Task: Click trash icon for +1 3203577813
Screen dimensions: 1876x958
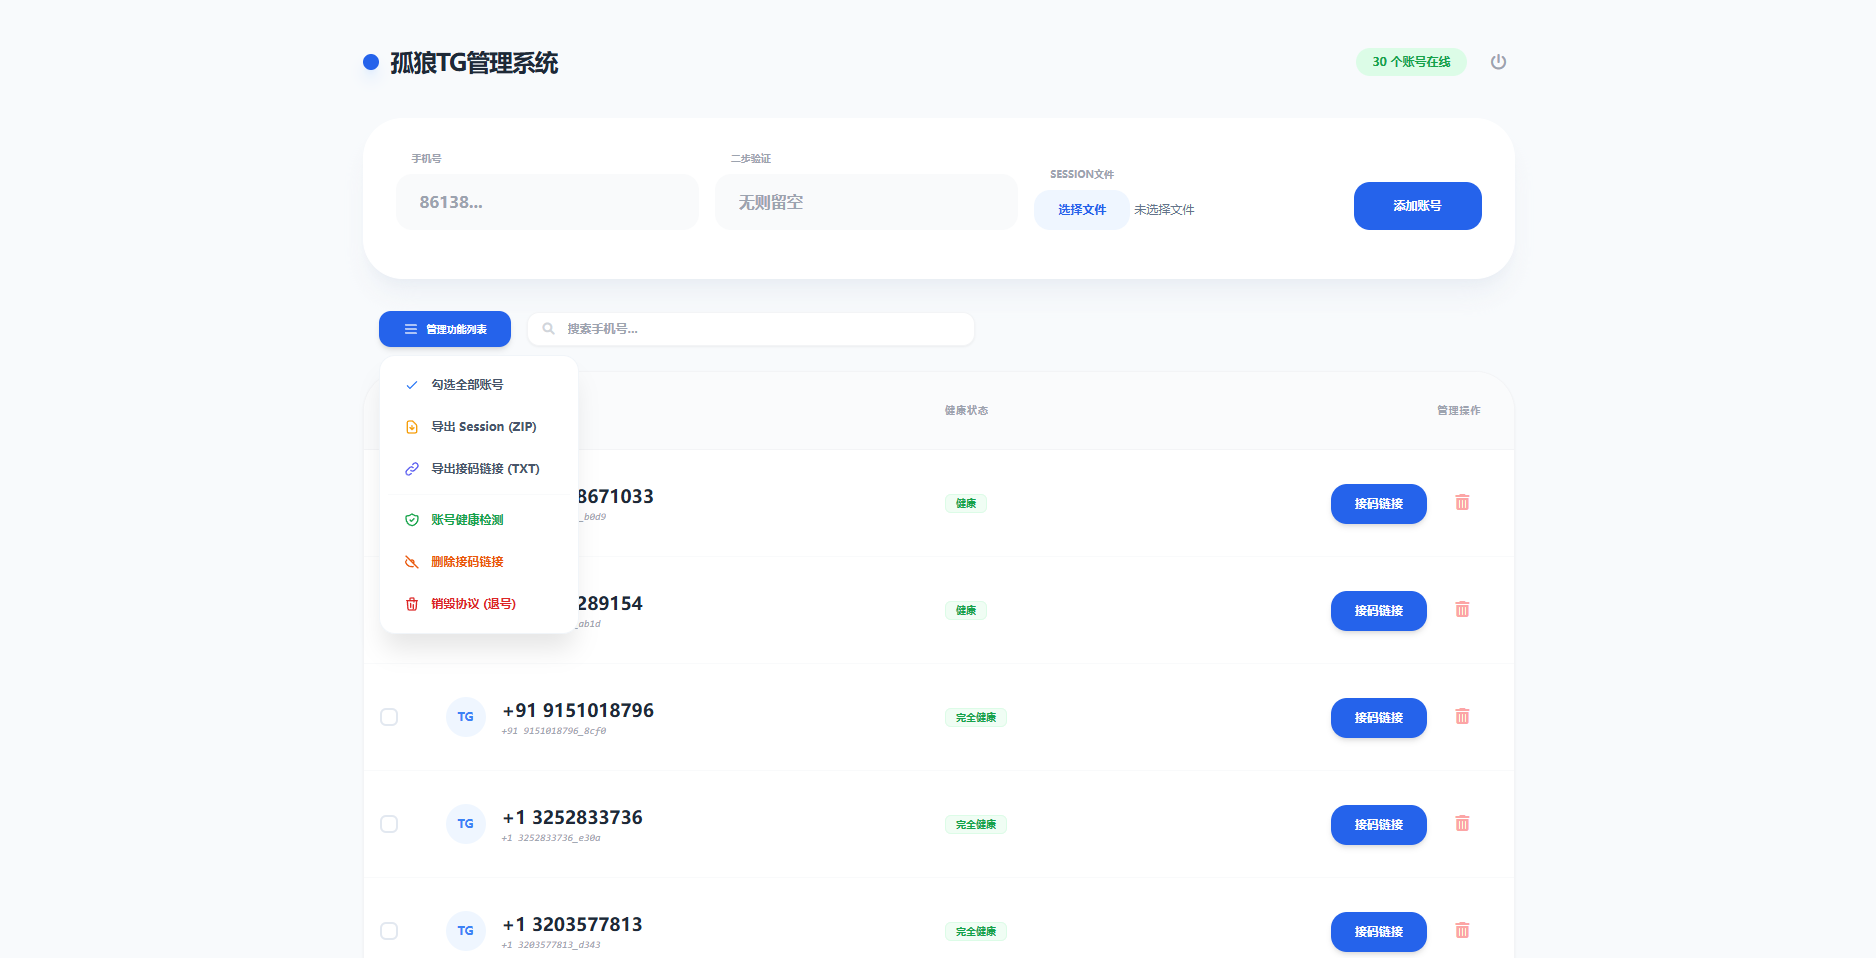Action: 1462,930
